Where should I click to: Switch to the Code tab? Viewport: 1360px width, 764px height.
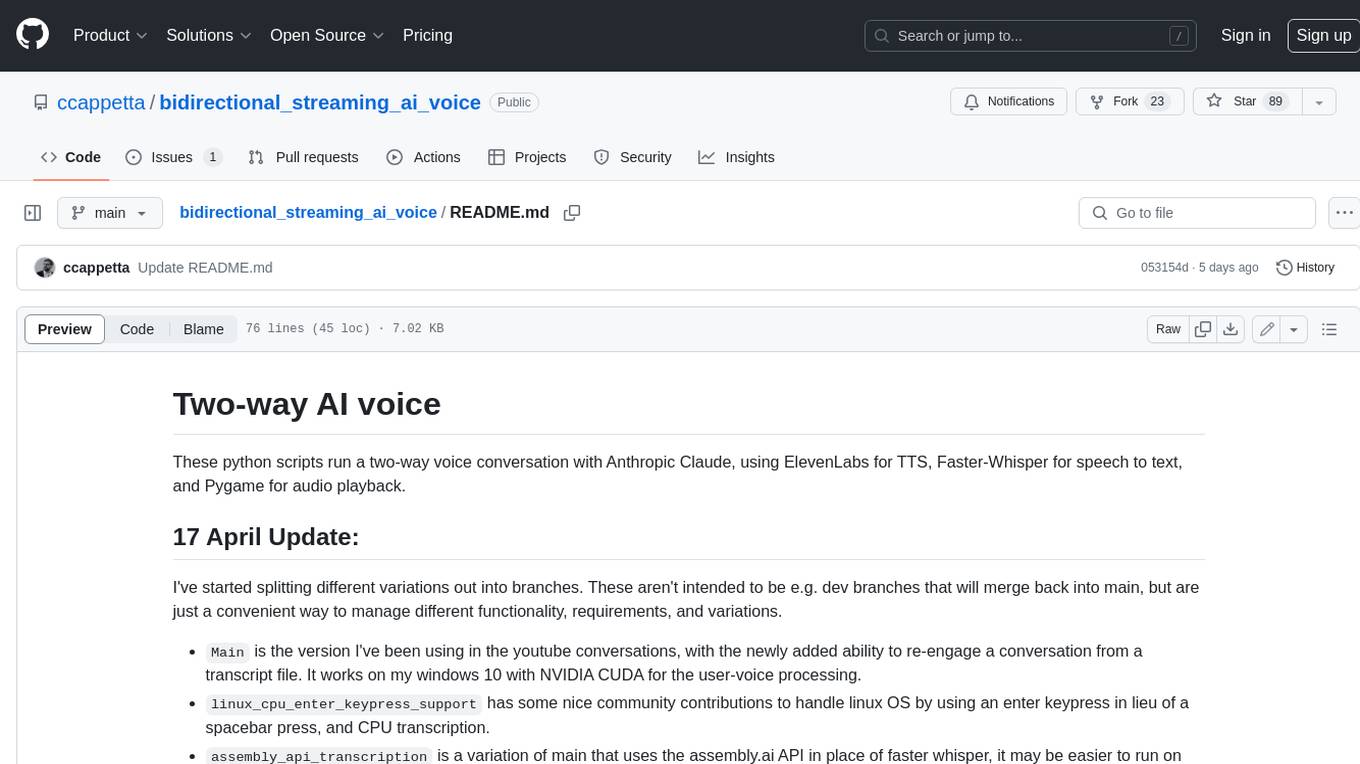71,157
